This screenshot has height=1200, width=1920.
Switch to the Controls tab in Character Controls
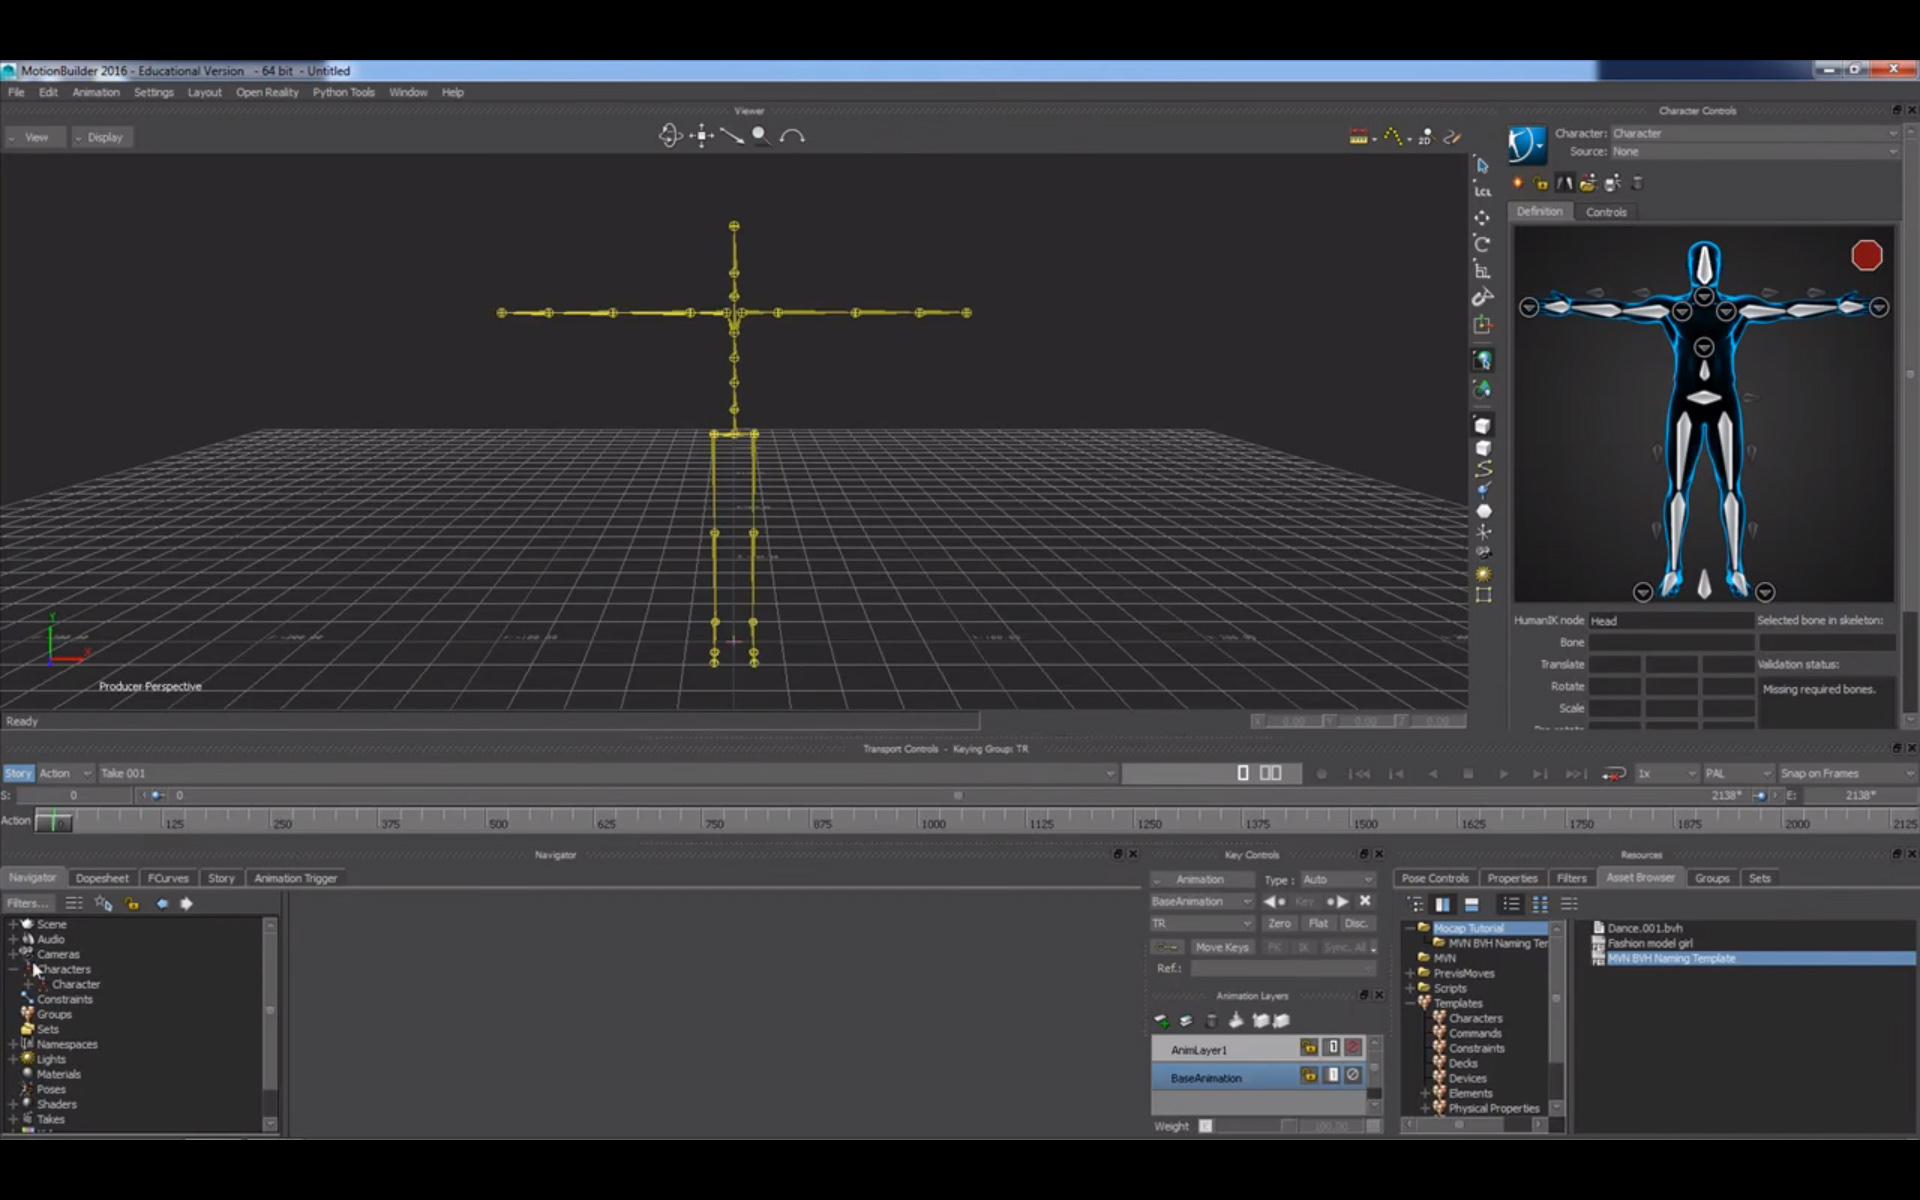tap(1606, 212)
